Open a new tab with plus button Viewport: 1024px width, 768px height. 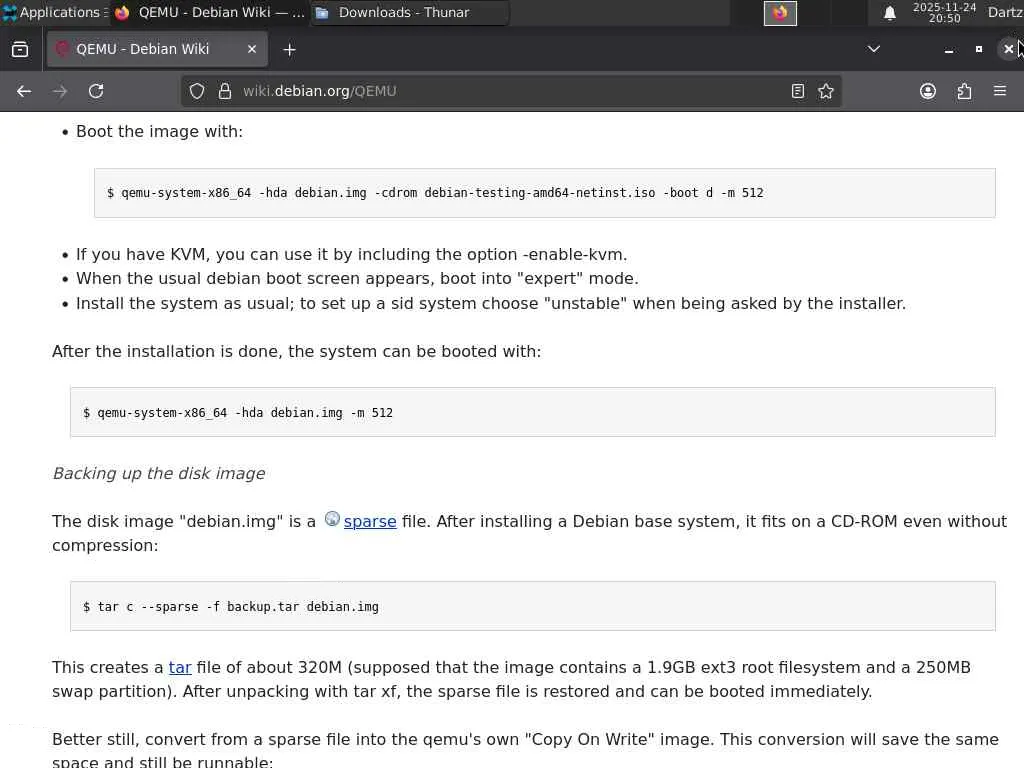click(x=289, y=49)
